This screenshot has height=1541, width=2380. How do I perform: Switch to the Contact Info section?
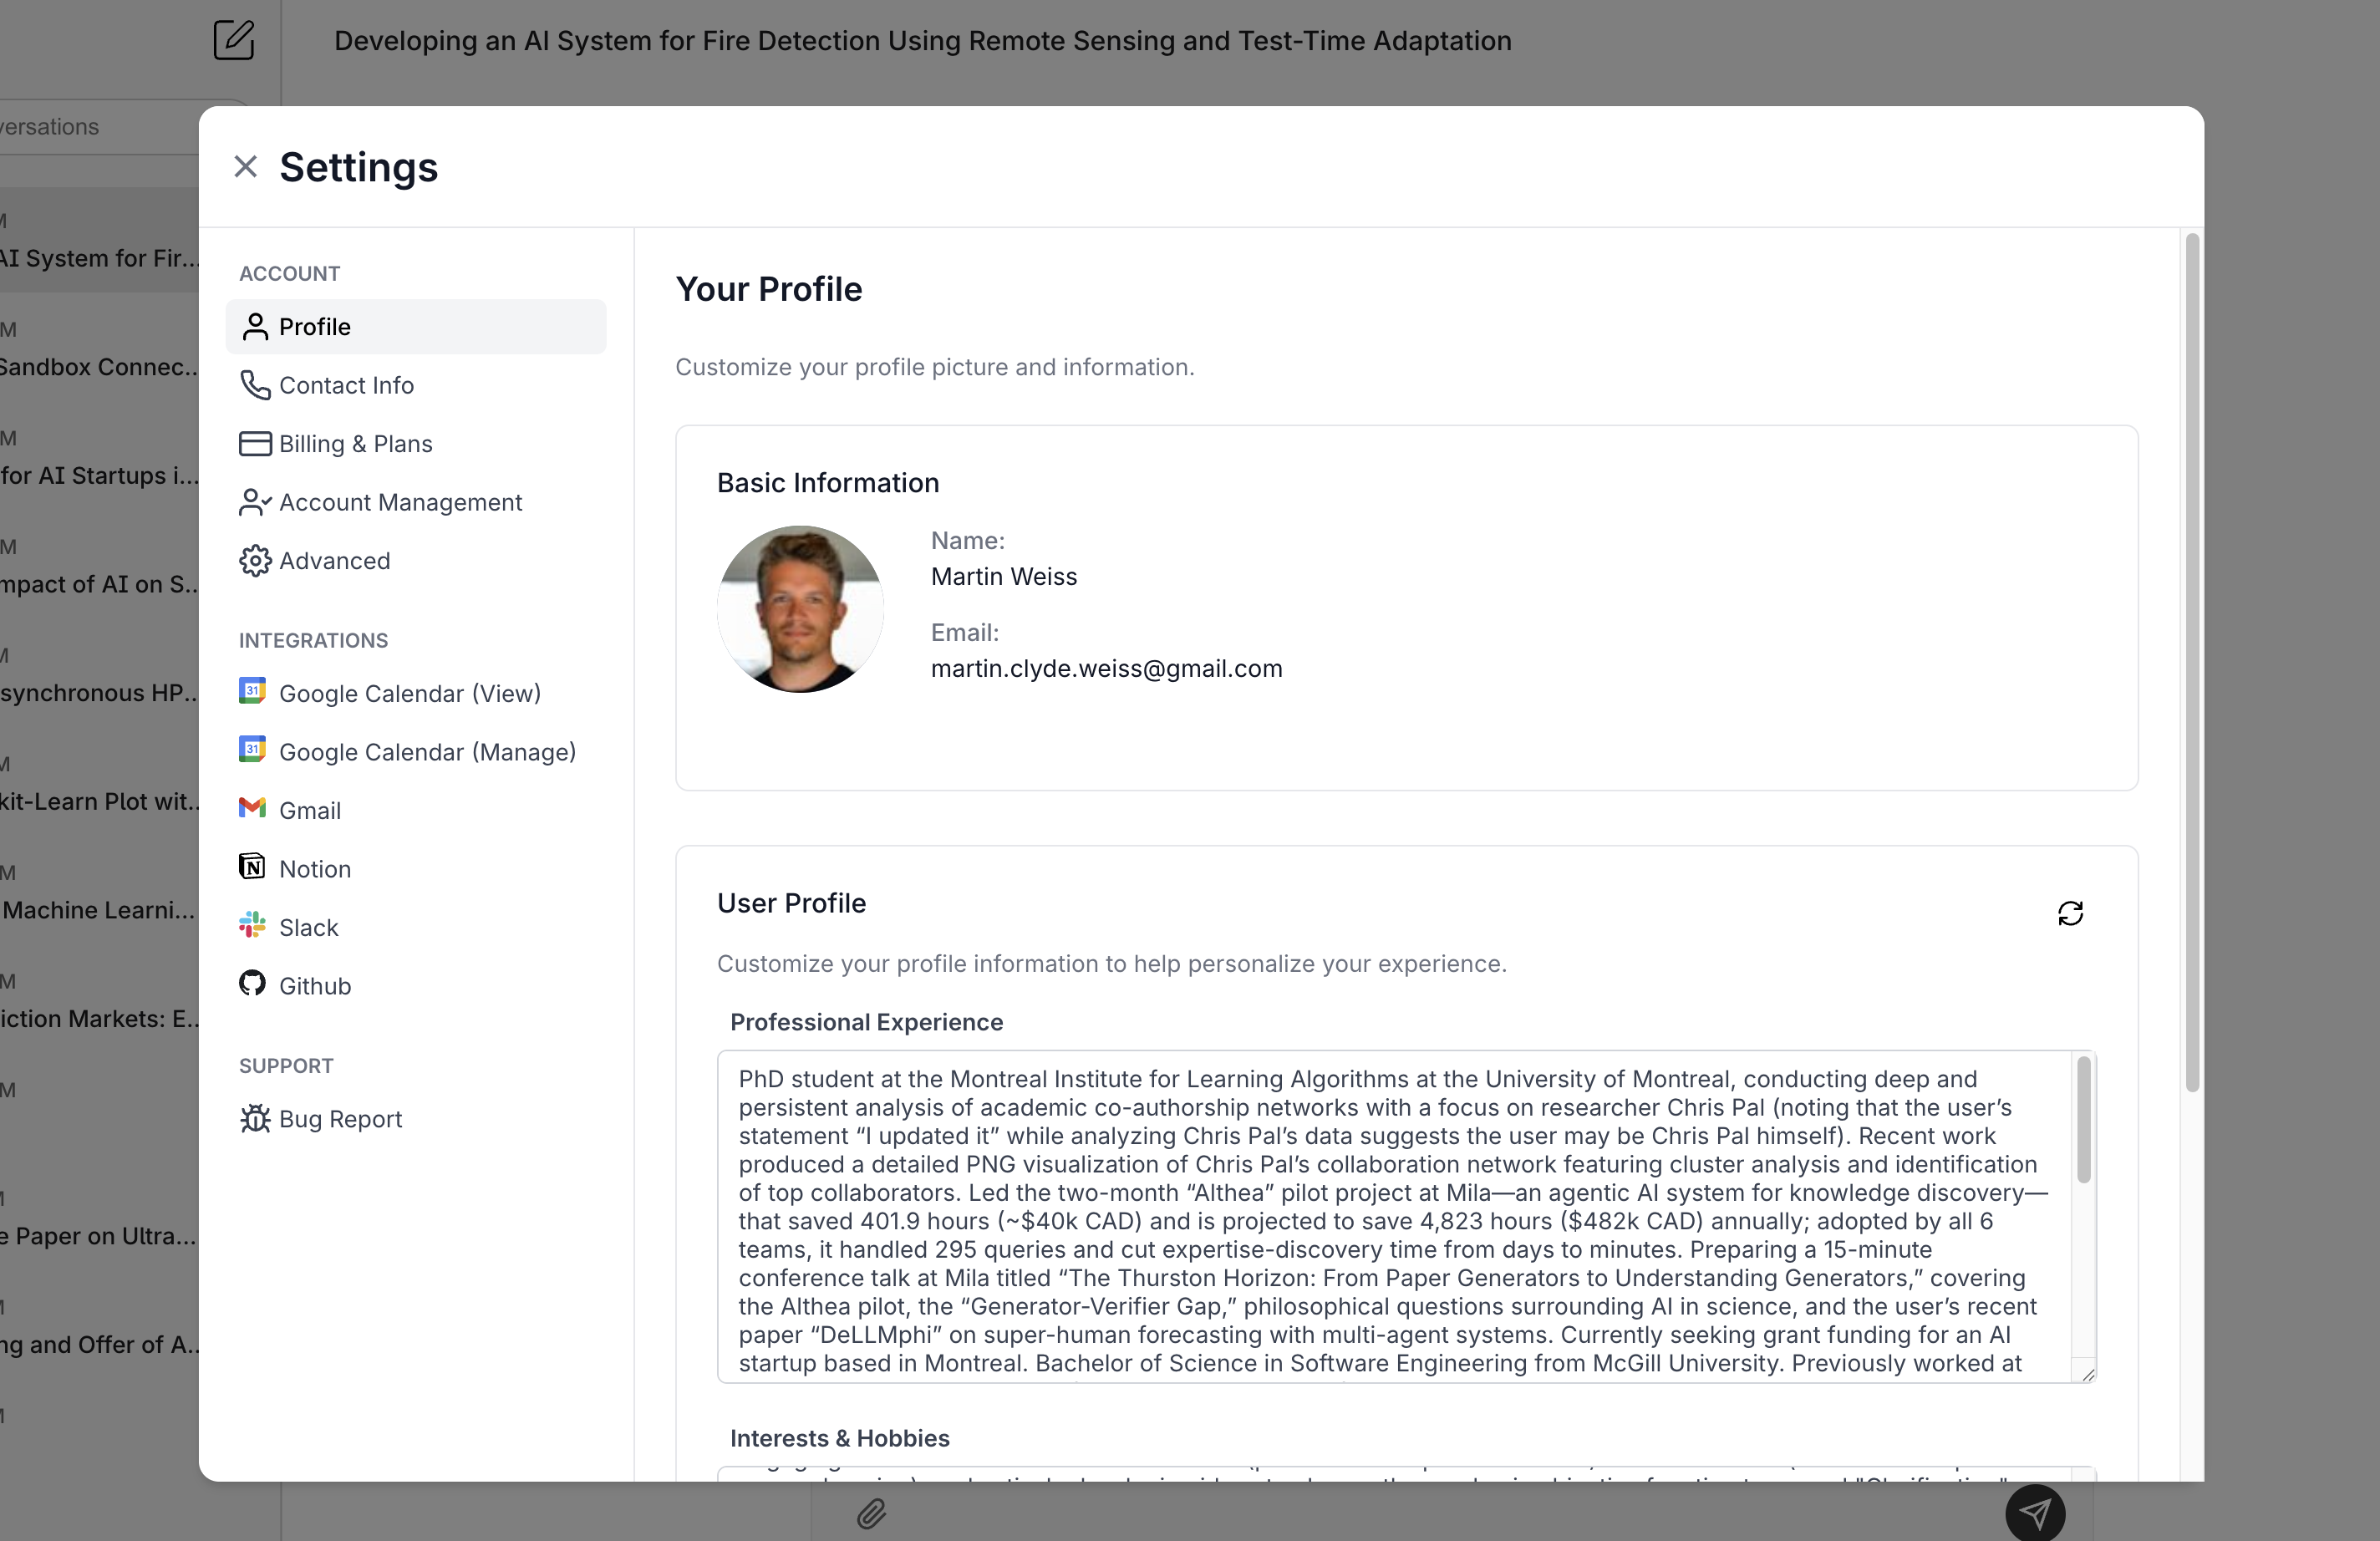(345, 385)
